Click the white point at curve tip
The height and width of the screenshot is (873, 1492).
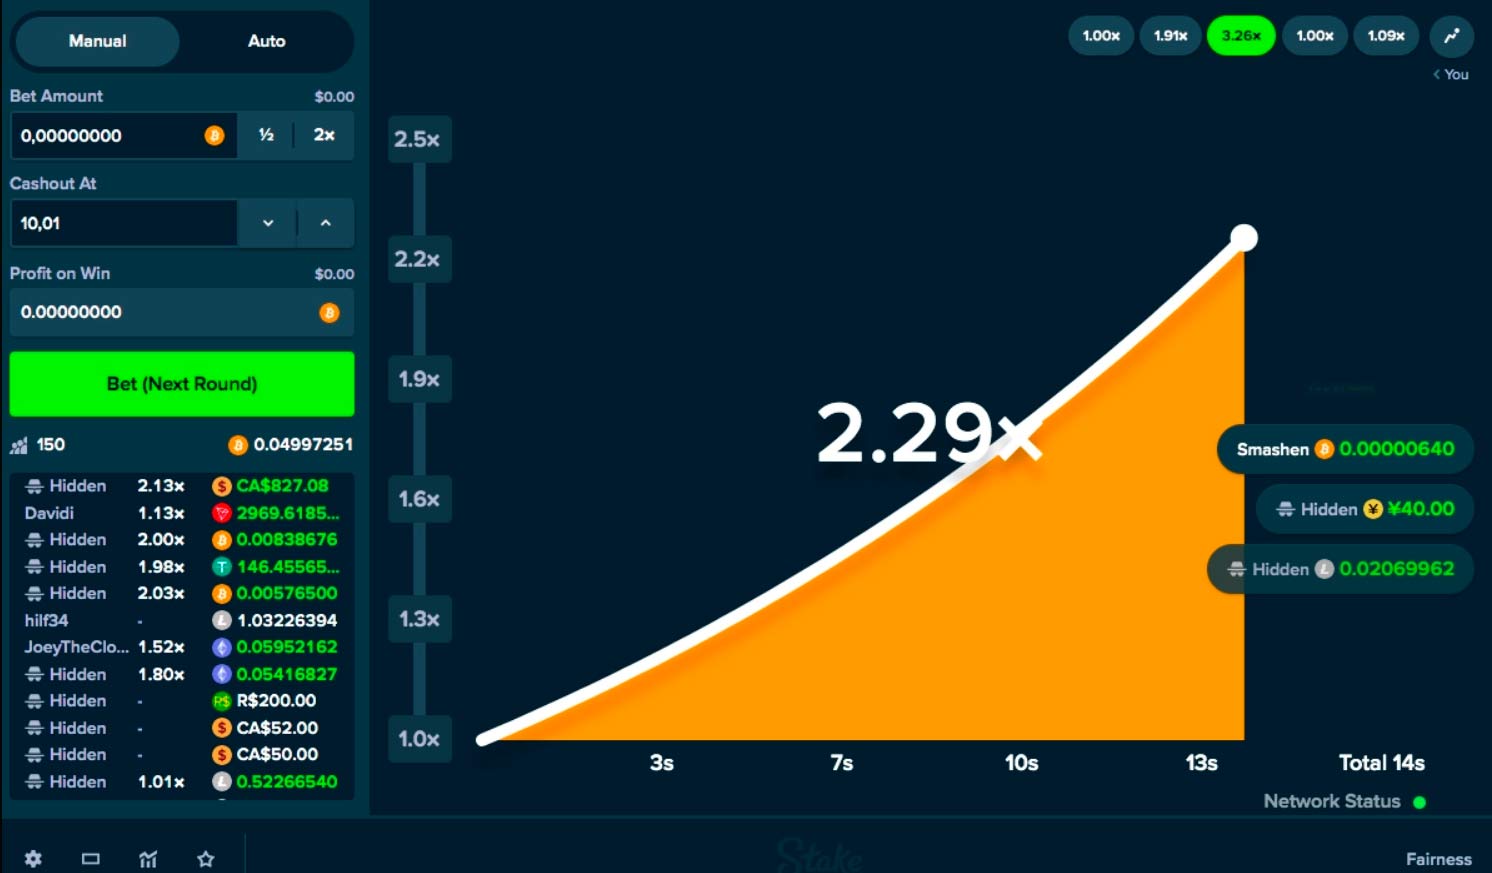1244,238
